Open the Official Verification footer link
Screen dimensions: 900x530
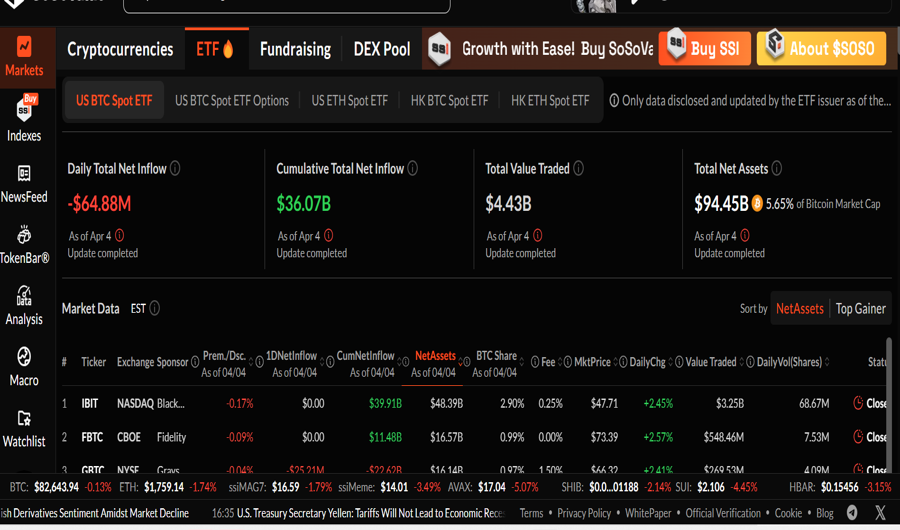pos(723,513)
